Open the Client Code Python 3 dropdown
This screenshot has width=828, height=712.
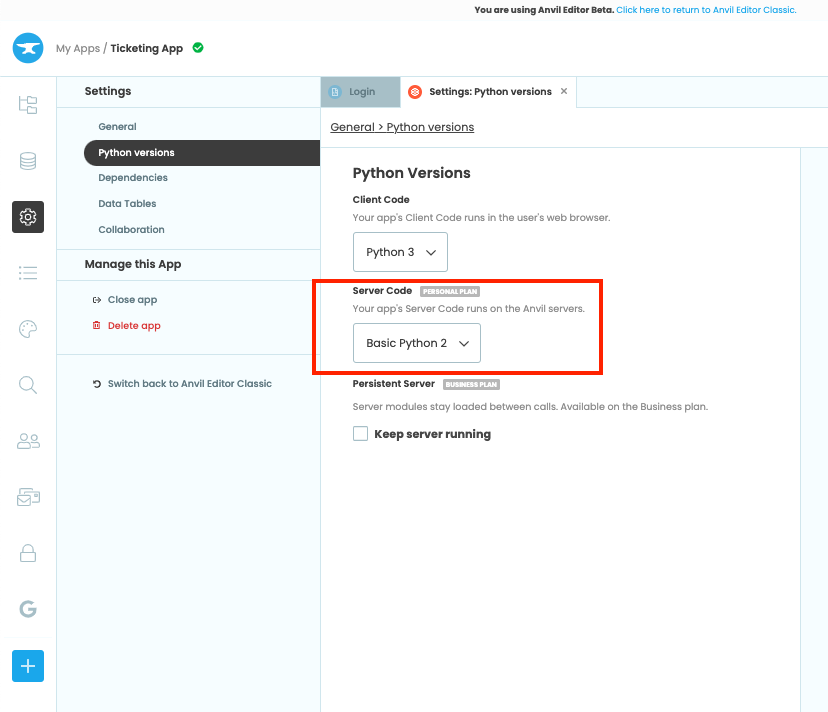(x=400, y=252)
